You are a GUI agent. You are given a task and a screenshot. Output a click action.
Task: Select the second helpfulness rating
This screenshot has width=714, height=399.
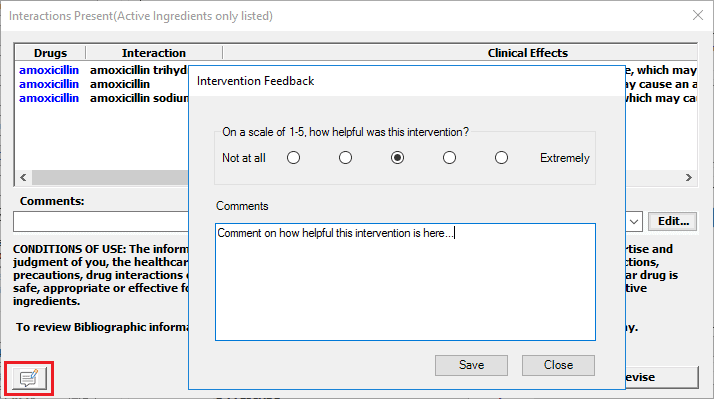(x=345, y=158)
